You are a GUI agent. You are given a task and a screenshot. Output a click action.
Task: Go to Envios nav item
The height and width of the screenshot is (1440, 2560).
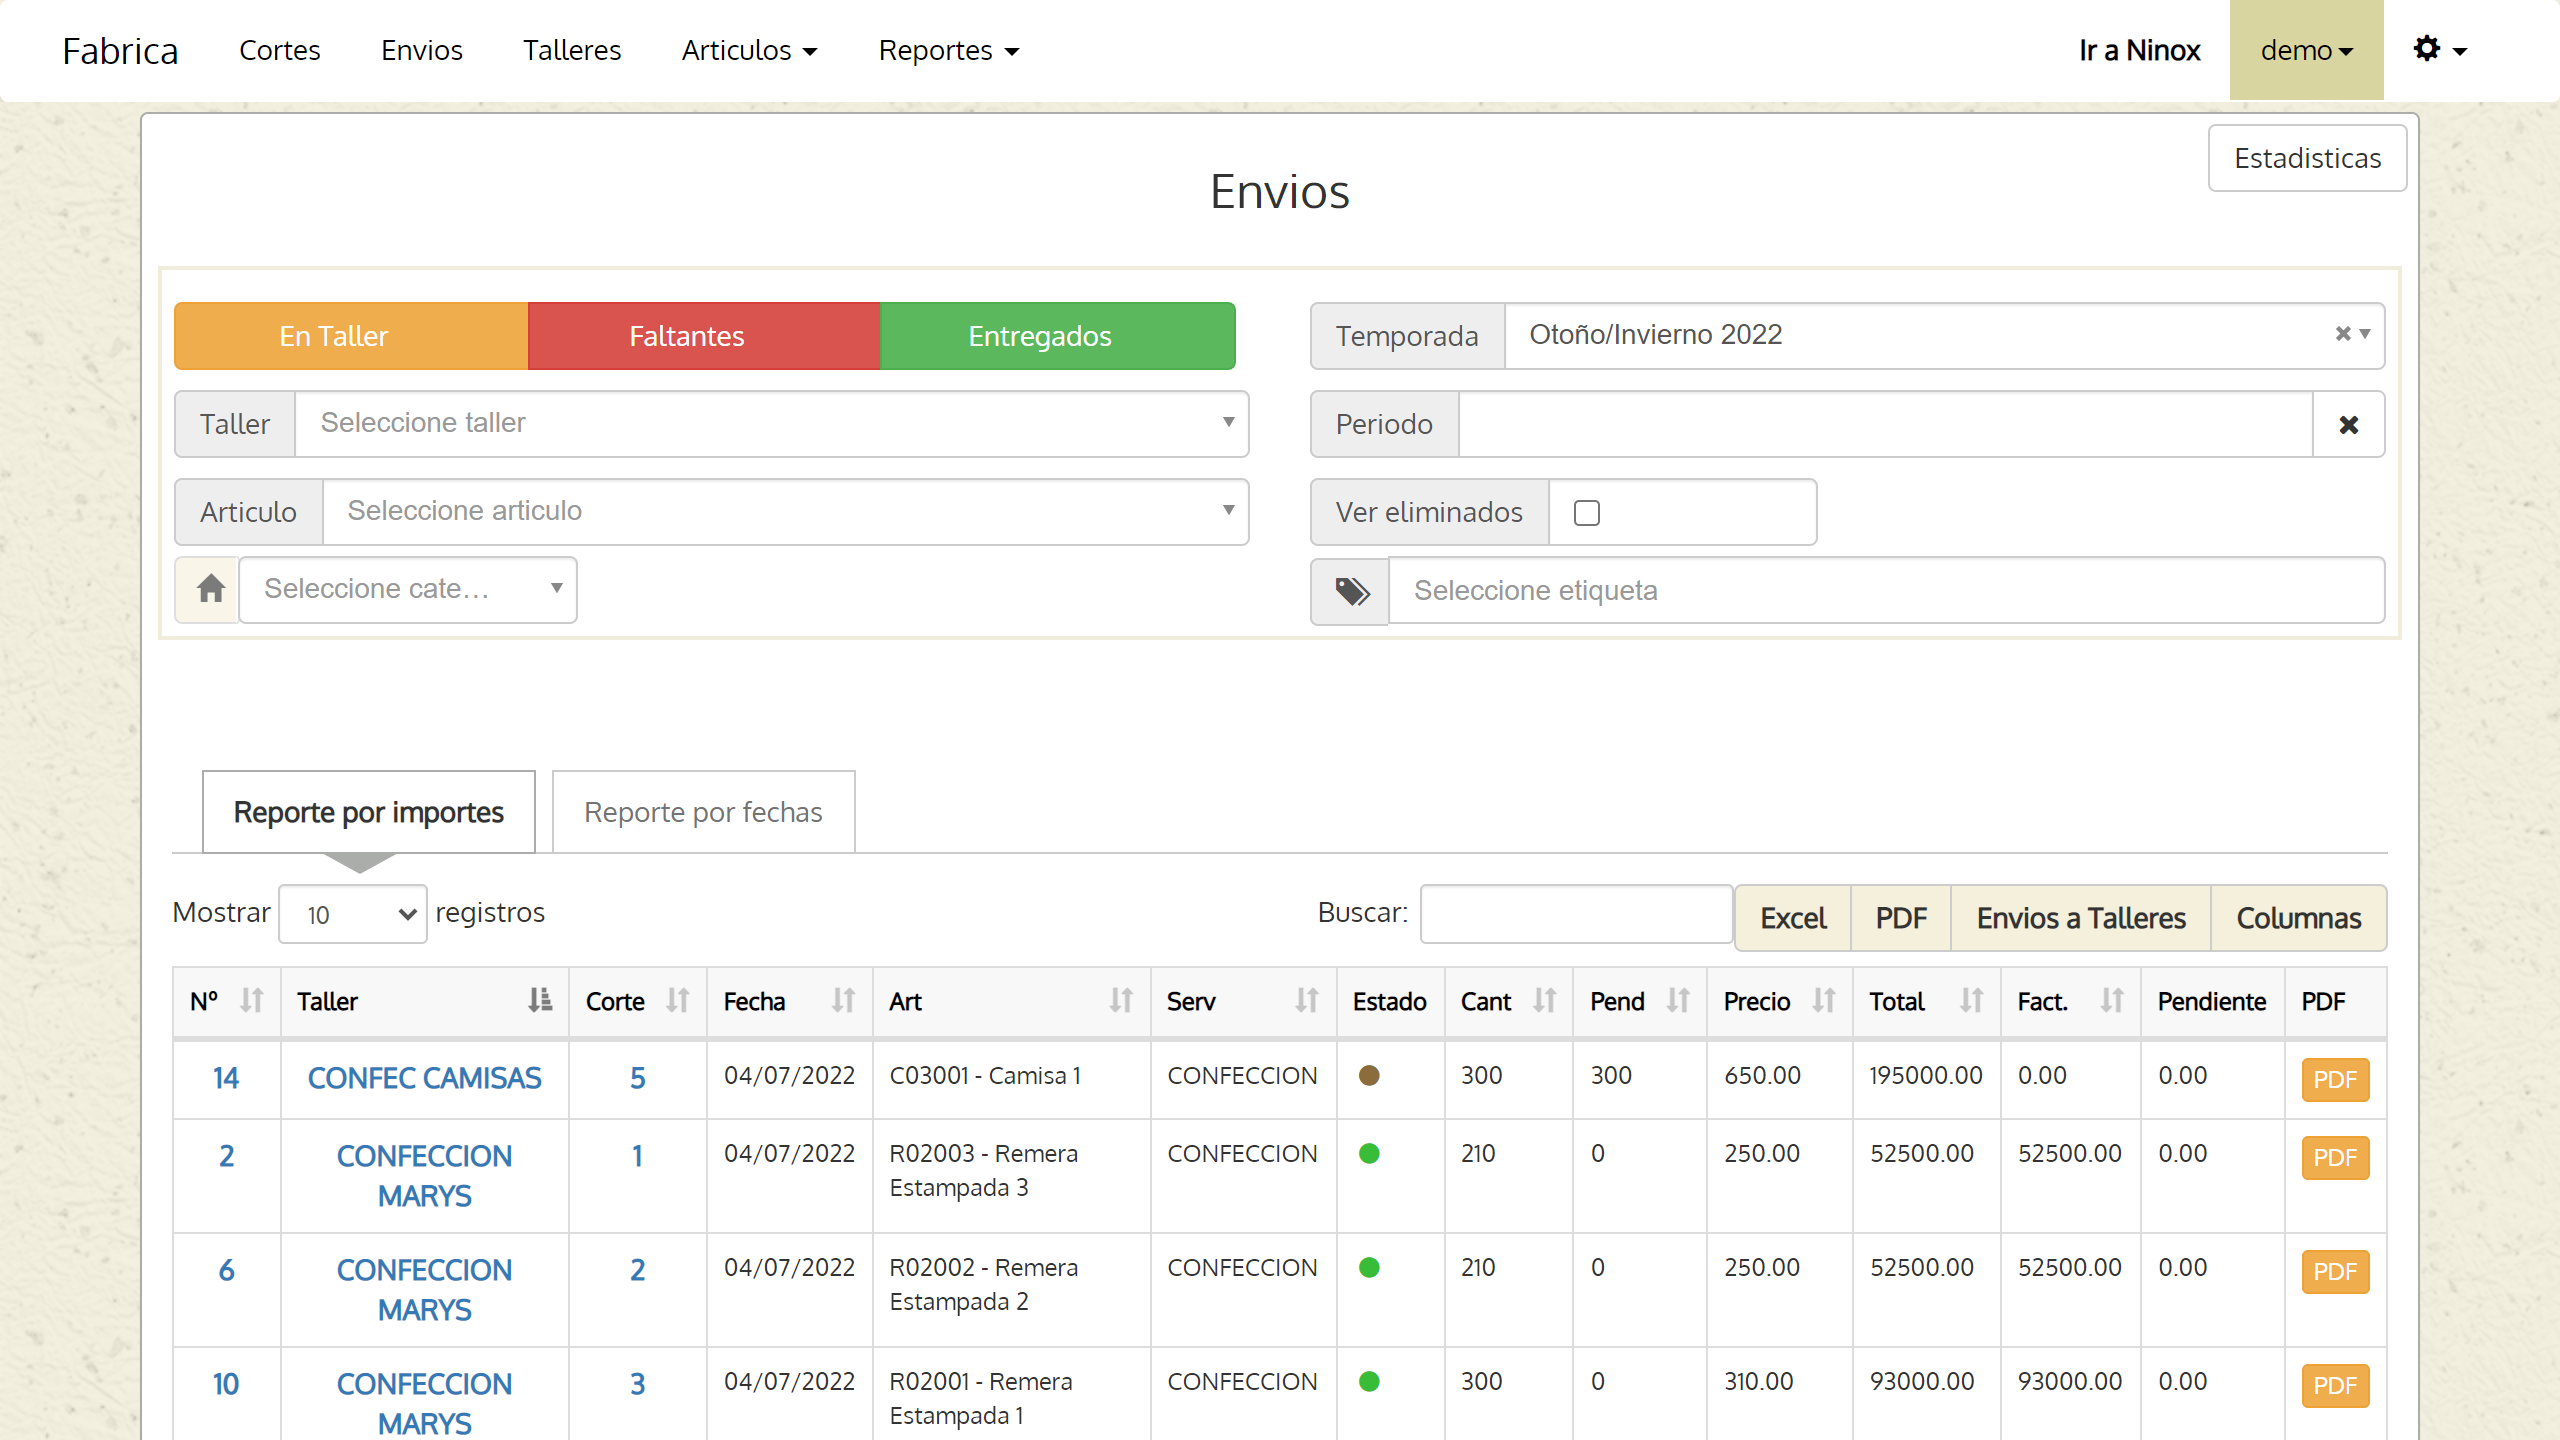(422, 50)
